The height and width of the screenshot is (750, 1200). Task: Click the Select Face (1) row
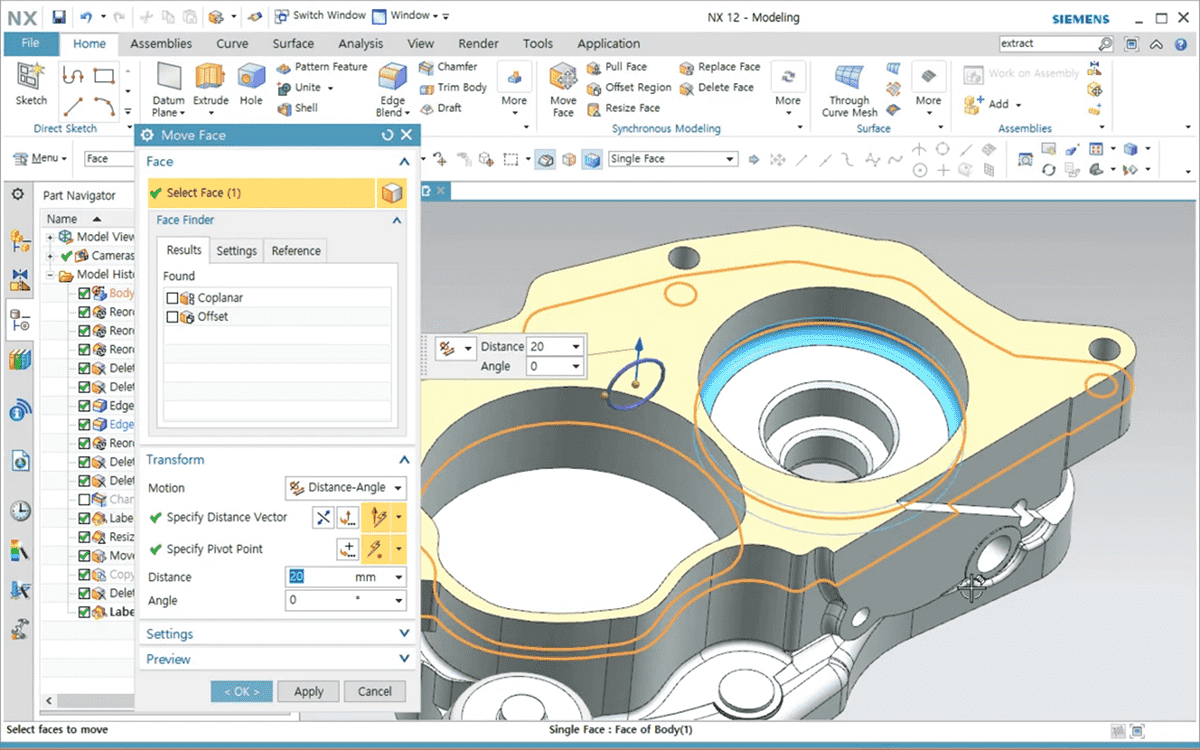pos(260,193)
